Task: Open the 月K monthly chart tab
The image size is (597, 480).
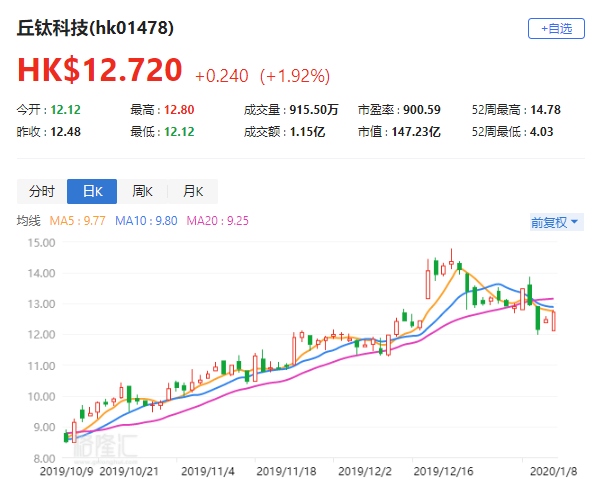Action: [193, 191]
